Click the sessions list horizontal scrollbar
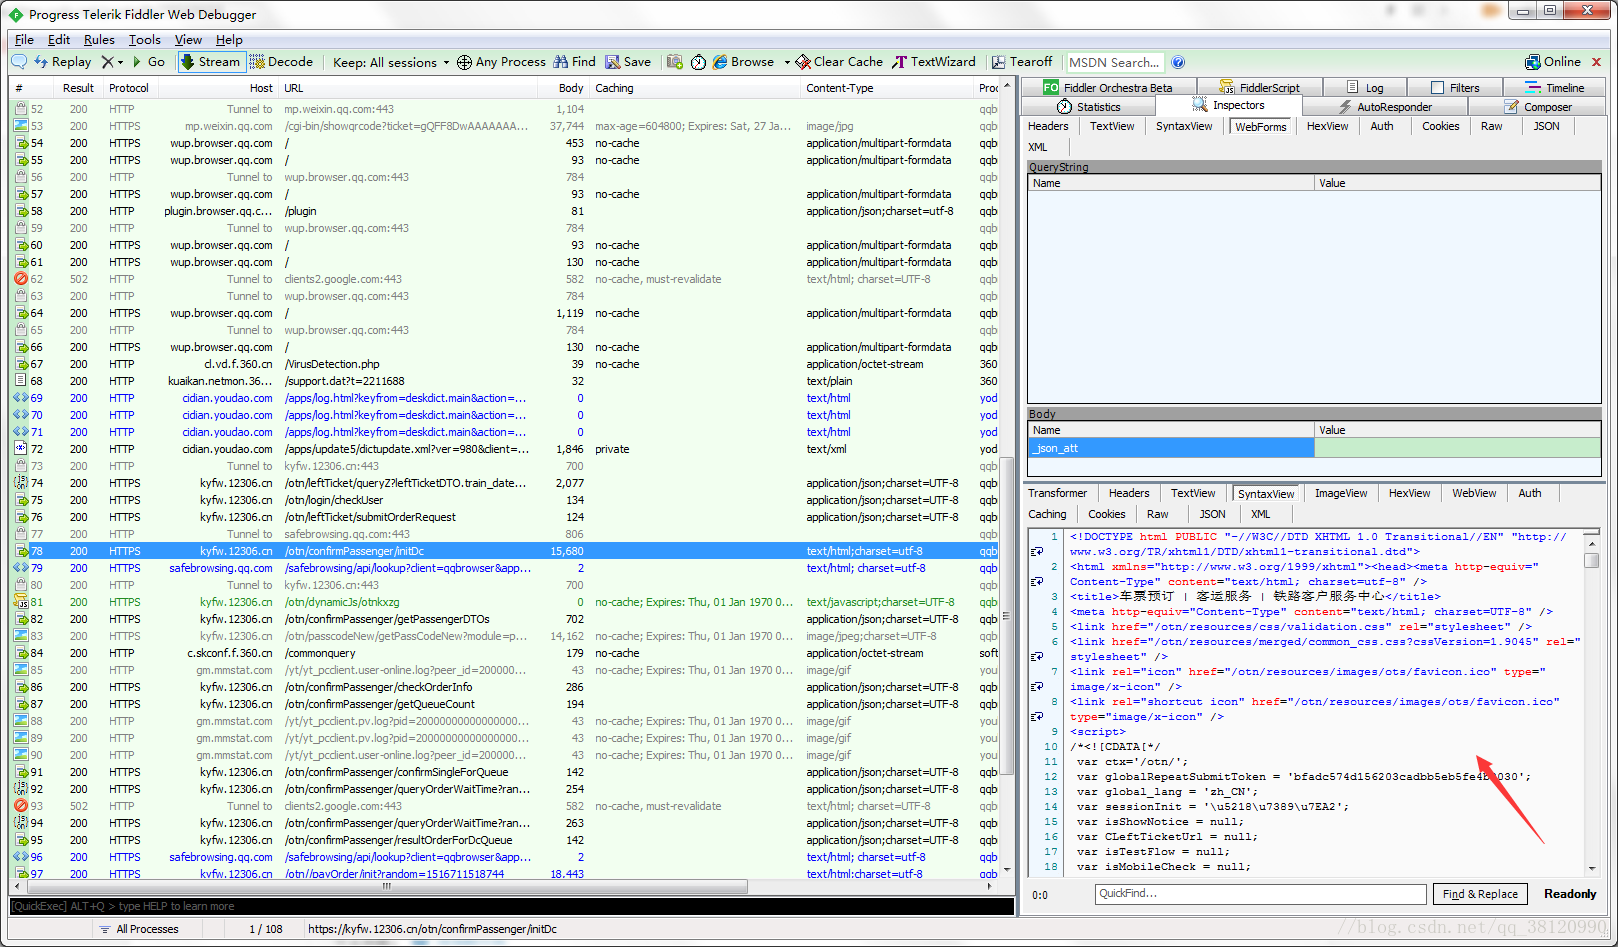The height and width of the screenshot is (947, 1618). pos(387,886)
